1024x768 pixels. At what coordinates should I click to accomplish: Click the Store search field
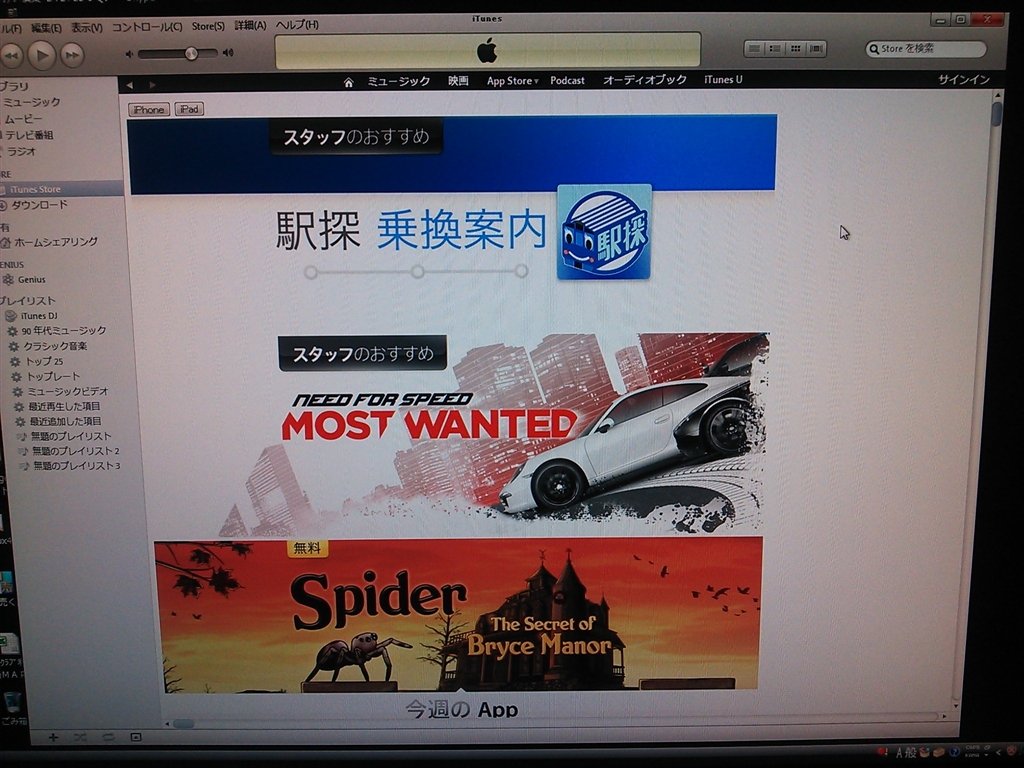click(x=925, y=48)
